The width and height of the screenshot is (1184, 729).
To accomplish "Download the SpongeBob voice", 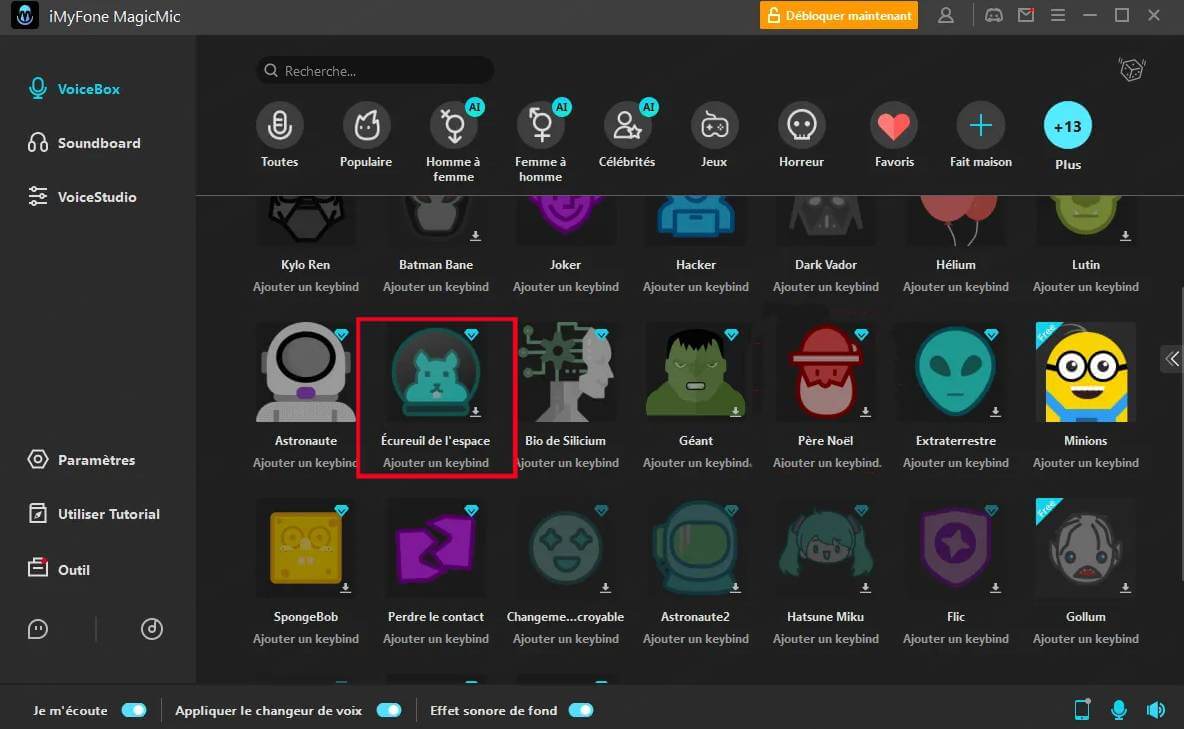I will 345,588.
